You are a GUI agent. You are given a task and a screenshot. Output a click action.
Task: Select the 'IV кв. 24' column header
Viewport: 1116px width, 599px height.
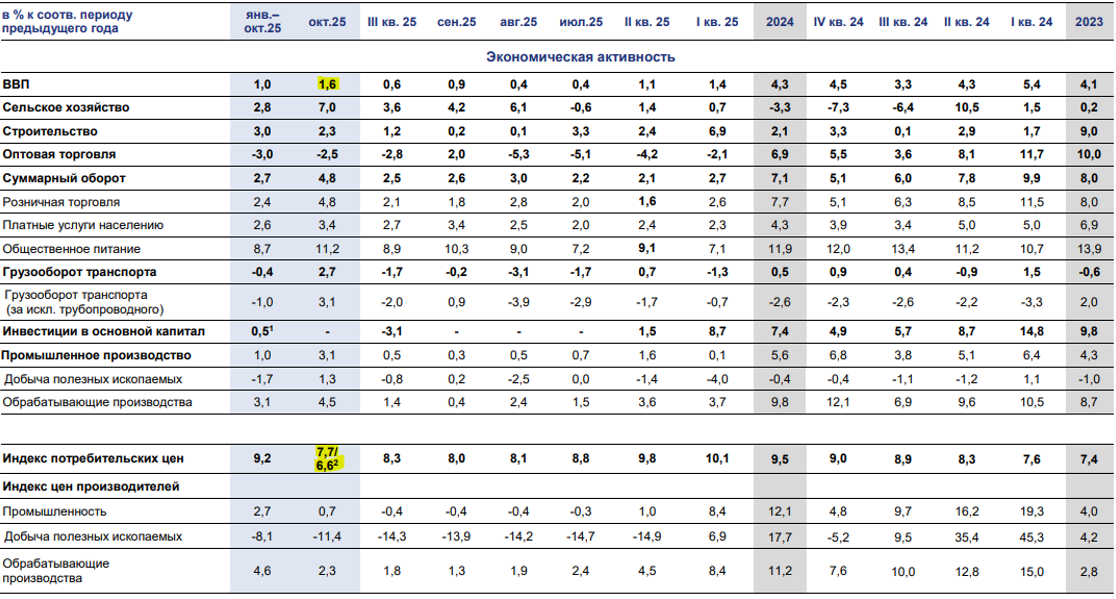(838, 22)
